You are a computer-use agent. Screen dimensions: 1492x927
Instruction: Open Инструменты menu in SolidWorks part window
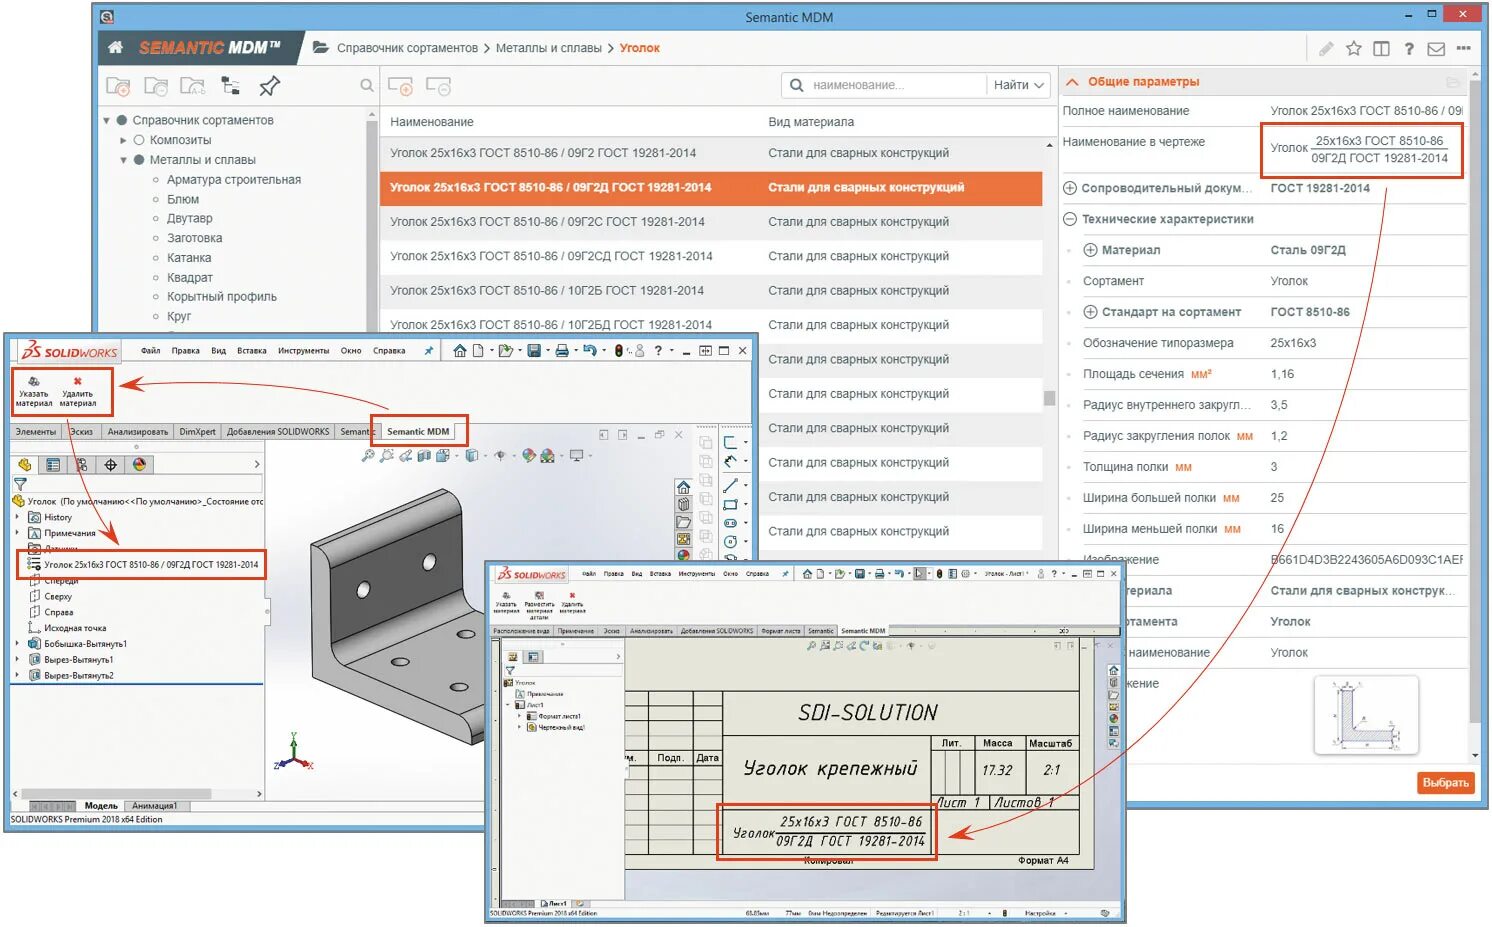(x=304, y=351)
